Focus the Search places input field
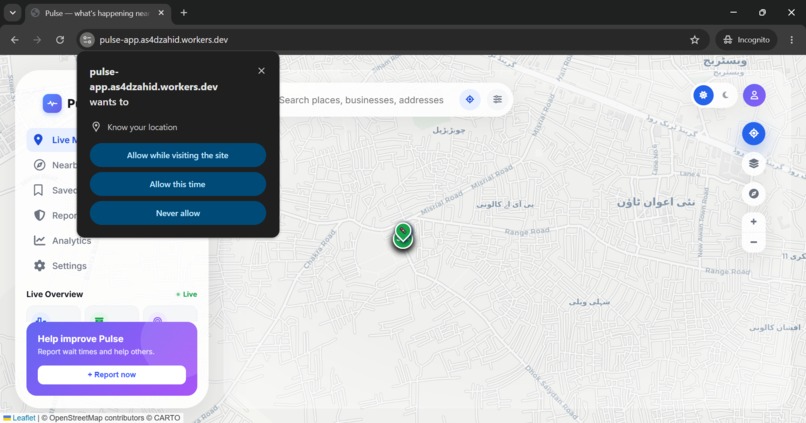This screenshot has width=806, height=423. pyautogui.click(x=361, y=100)
